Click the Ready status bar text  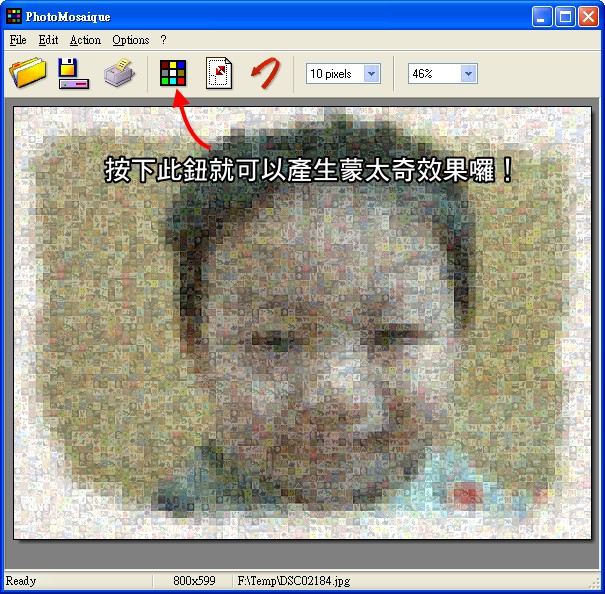point(21,580)
